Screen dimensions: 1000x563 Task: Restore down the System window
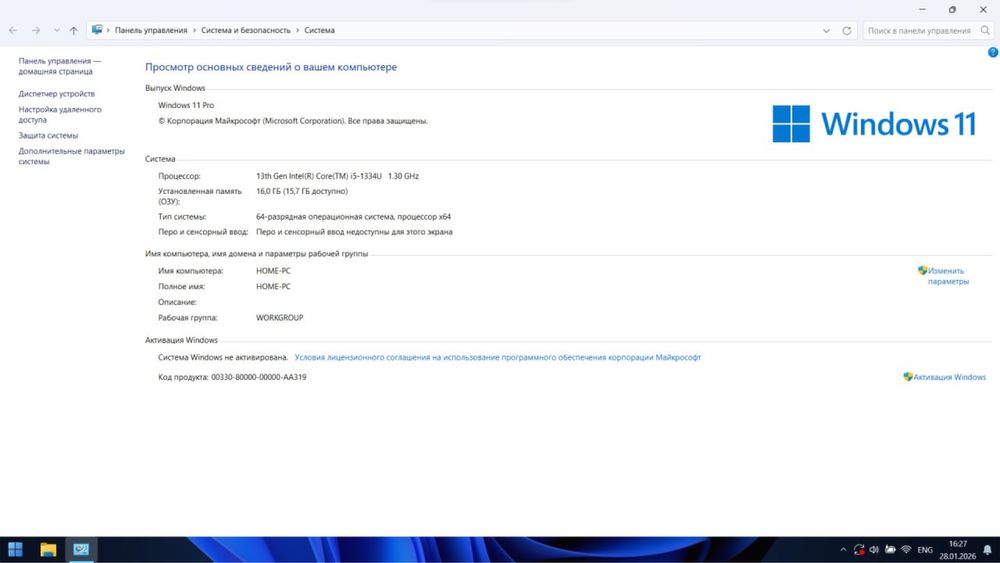pos(952,10)
